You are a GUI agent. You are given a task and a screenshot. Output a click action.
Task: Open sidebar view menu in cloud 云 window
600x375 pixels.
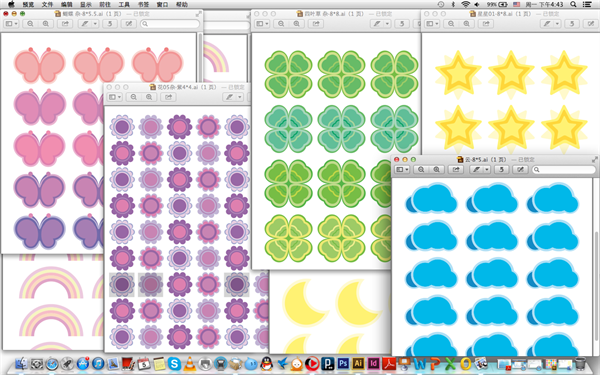point(402,170)
